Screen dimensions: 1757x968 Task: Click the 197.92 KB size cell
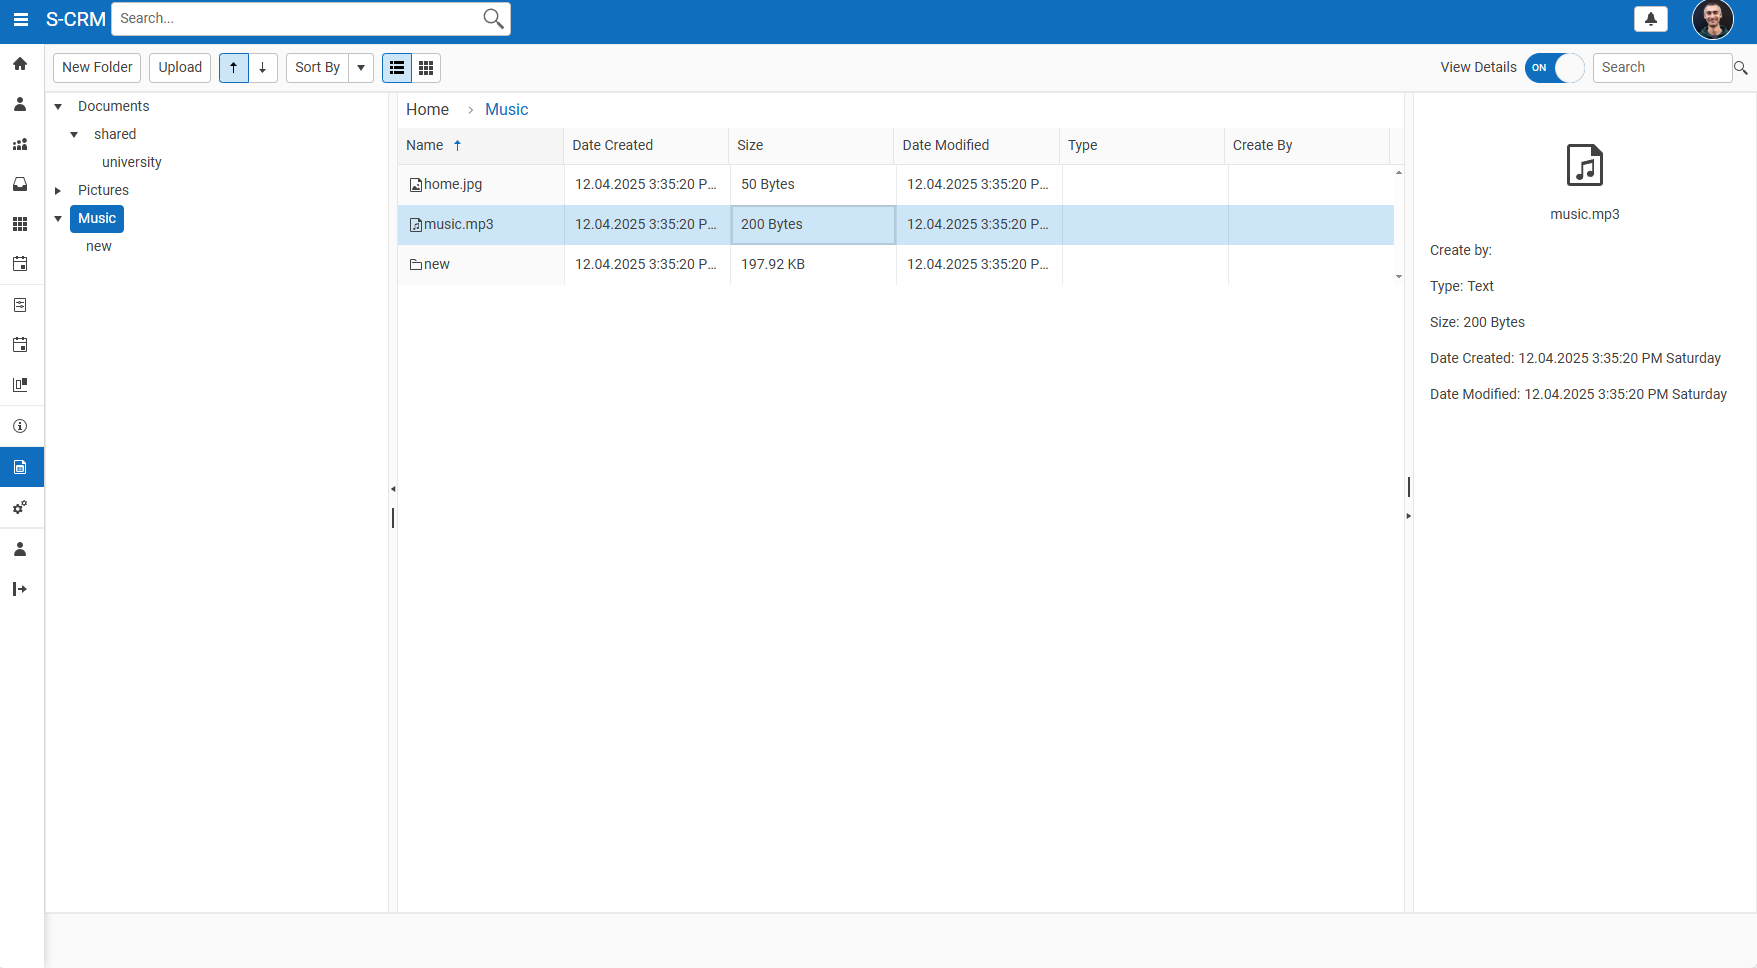point(813,264)
